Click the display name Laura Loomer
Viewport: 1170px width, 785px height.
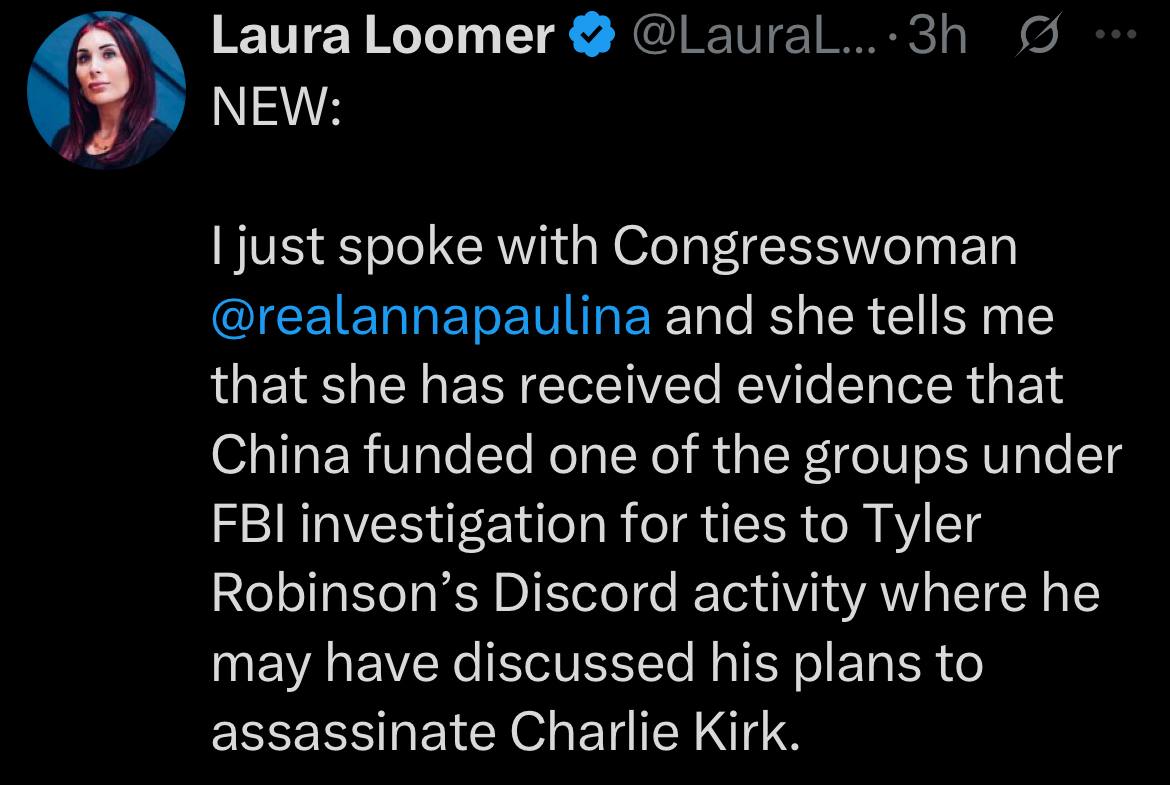pyautogui.click(x=383, y=38)
